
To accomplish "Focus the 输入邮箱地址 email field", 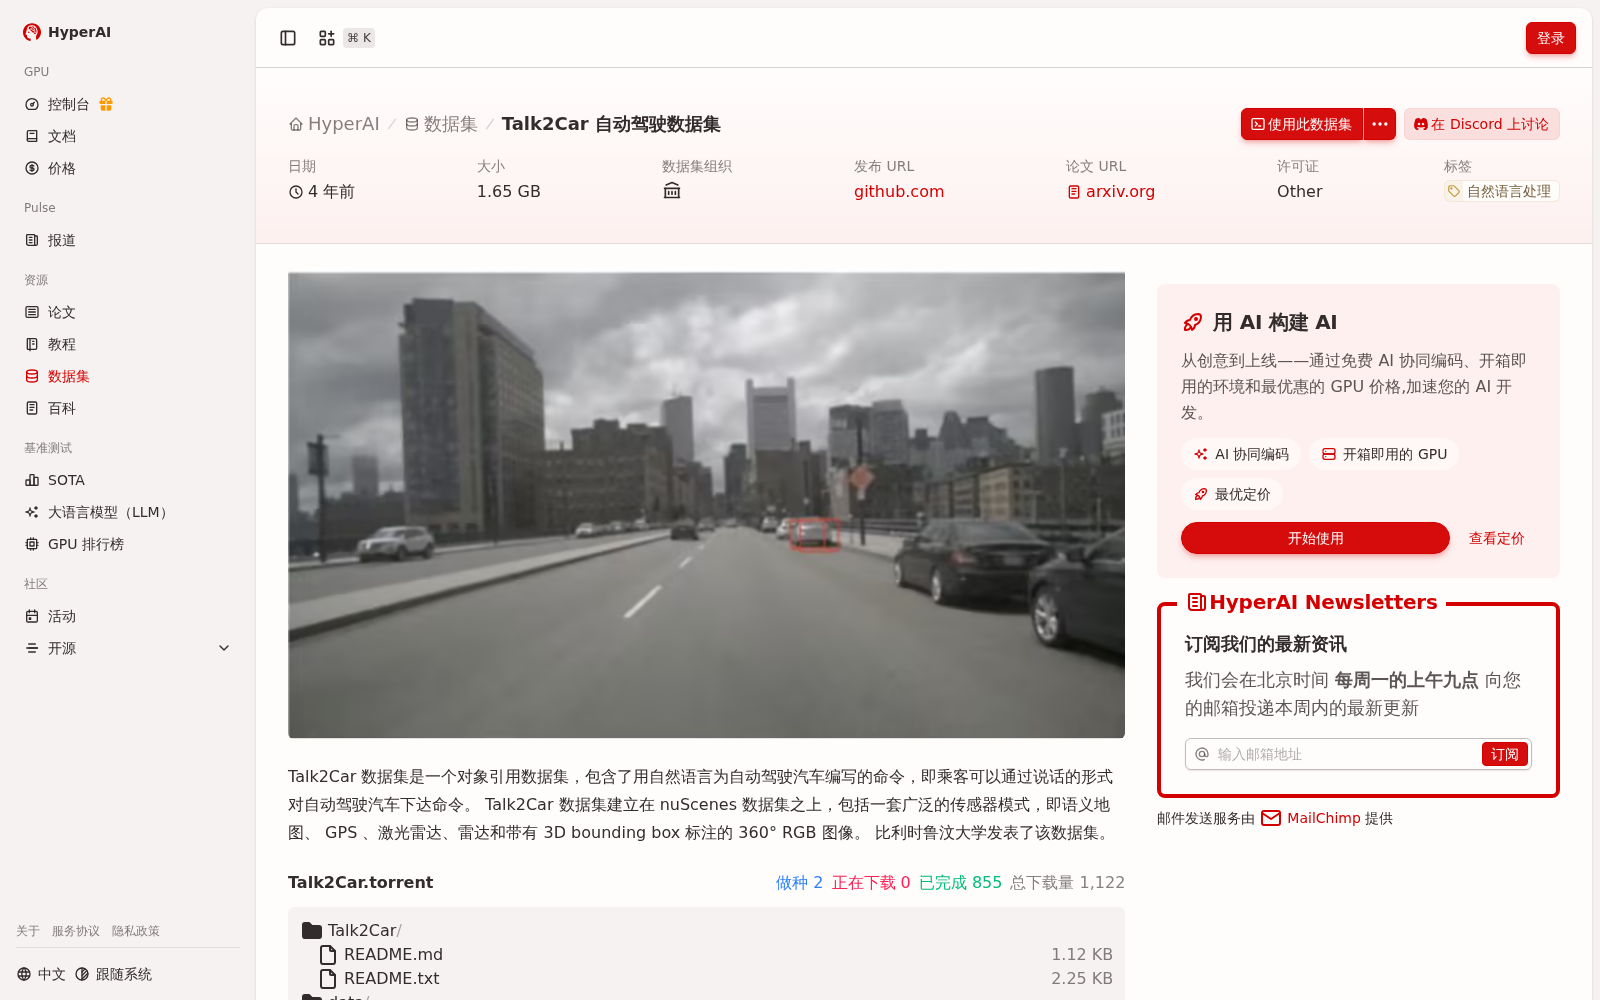I will pyautogui.click(x=1345, y=754).
